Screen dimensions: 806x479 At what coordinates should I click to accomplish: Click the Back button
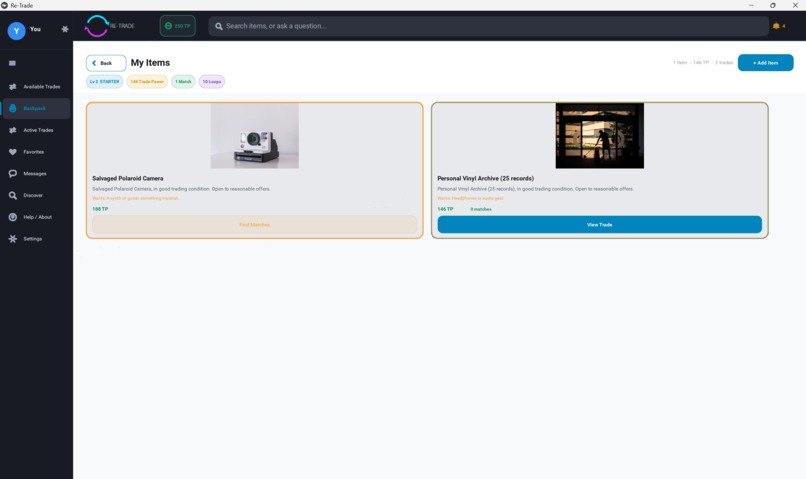(x=106, y=63)
